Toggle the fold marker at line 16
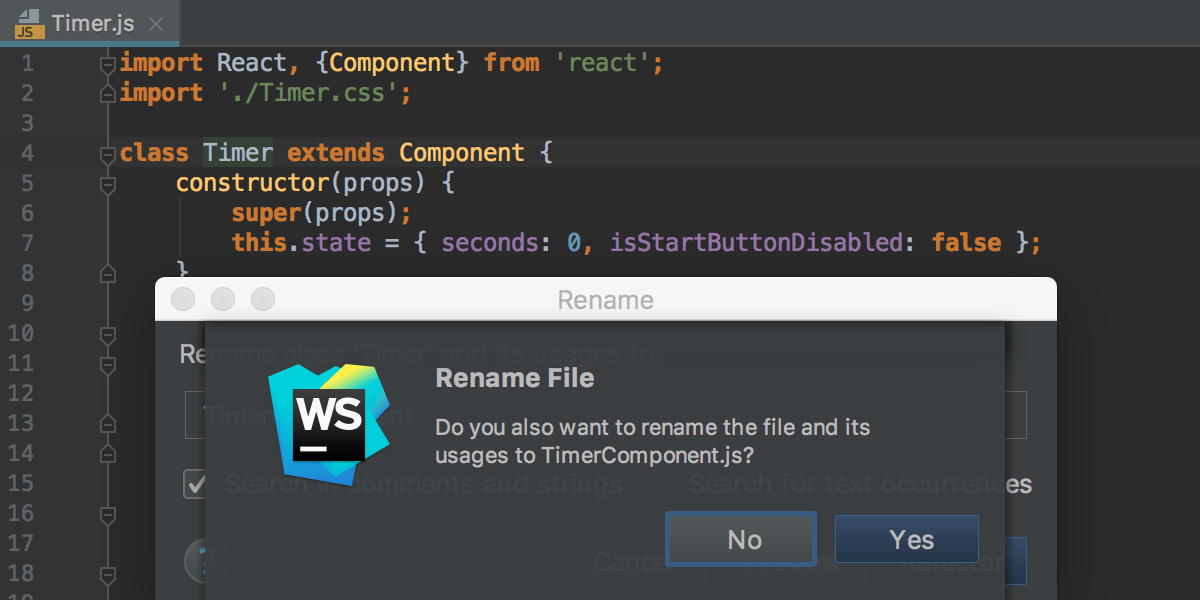This screenshot has height=600, width=1200. (x=107, y=515)
